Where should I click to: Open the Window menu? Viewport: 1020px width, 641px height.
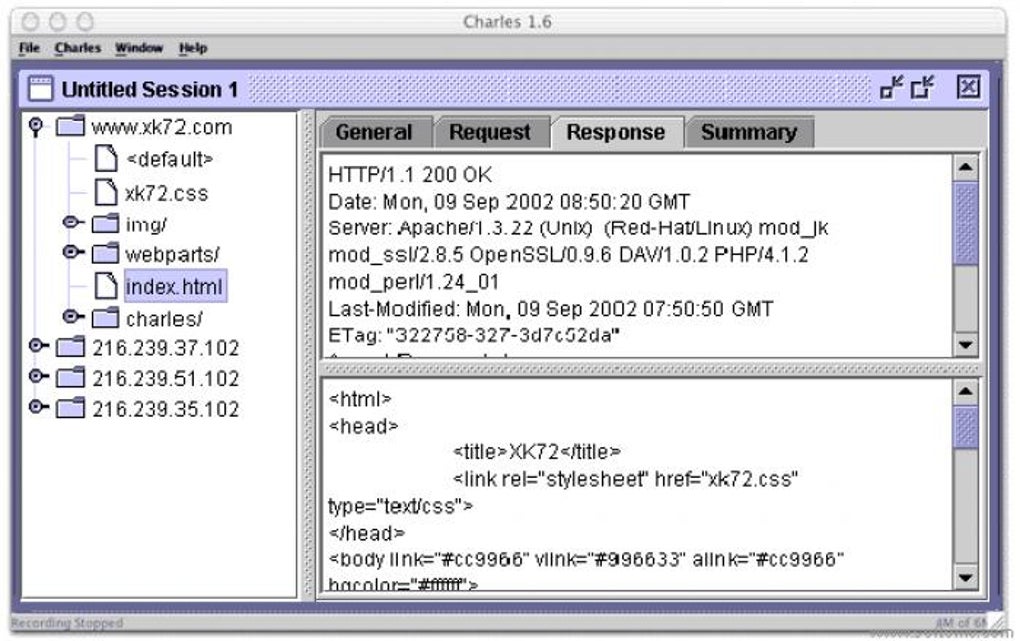point(139,48)
